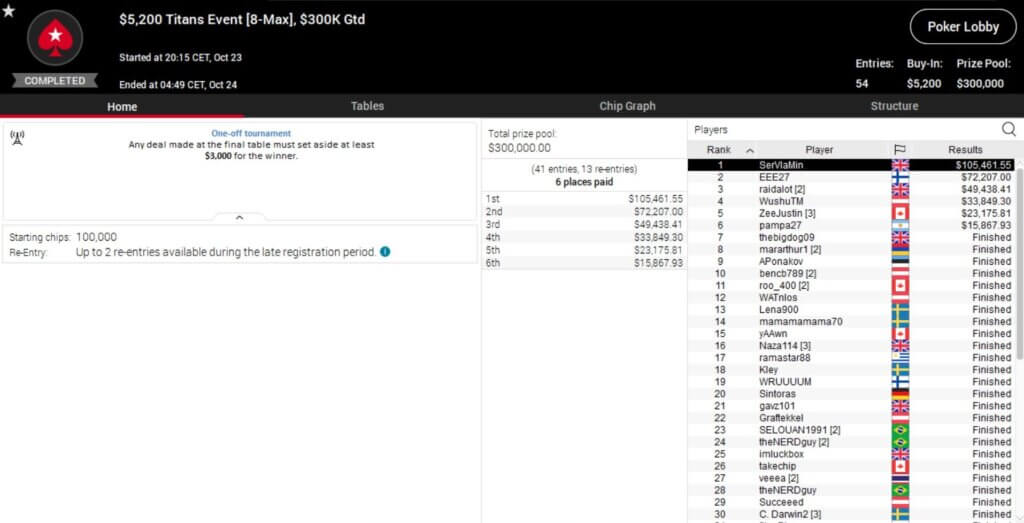This screenshot has width=1024, height=523.
Task: Open the Chip Graph tab
Action: click(x=627, y=106)
